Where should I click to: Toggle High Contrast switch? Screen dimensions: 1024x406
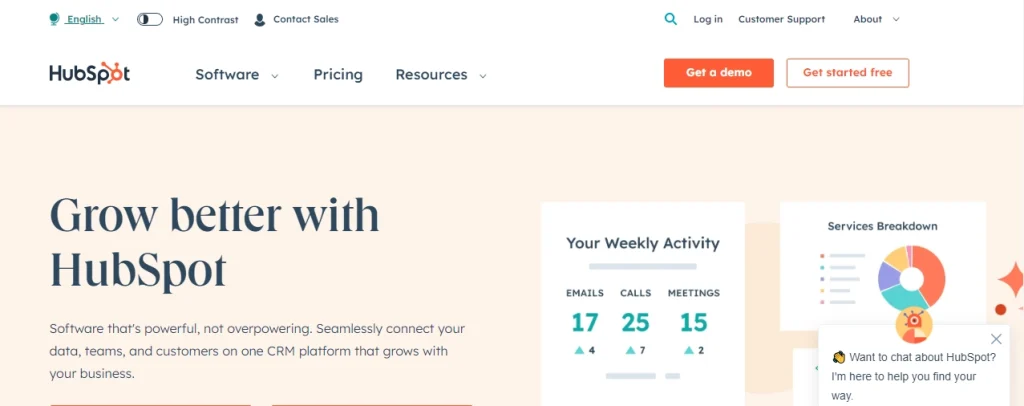tap(150, 19)
